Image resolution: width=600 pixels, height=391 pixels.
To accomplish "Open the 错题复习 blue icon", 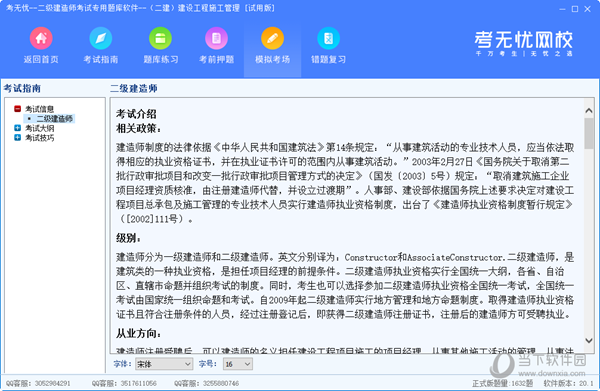I will (x=328, y=38).
